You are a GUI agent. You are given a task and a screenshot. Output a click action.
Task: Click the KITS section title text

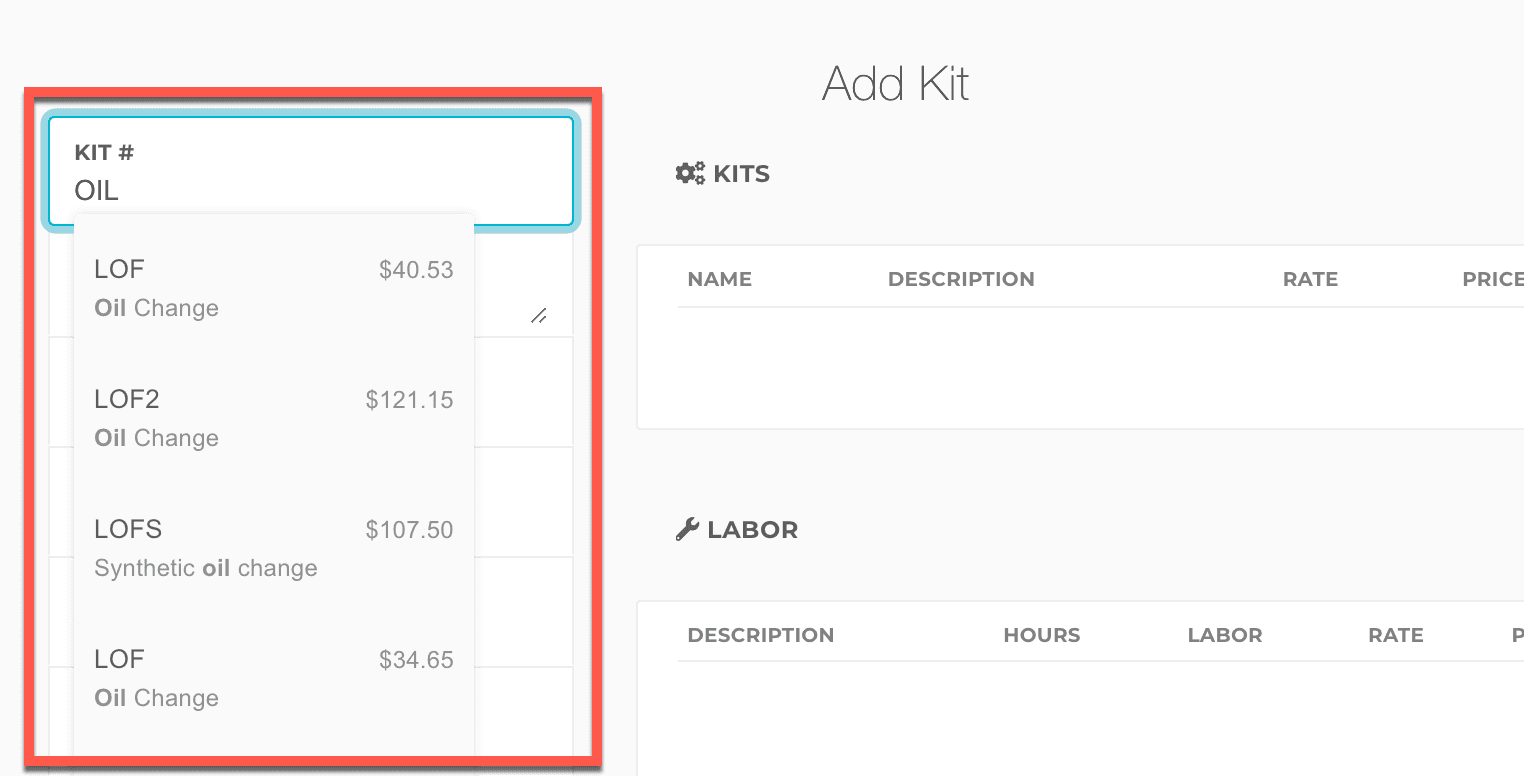(741, 174)
